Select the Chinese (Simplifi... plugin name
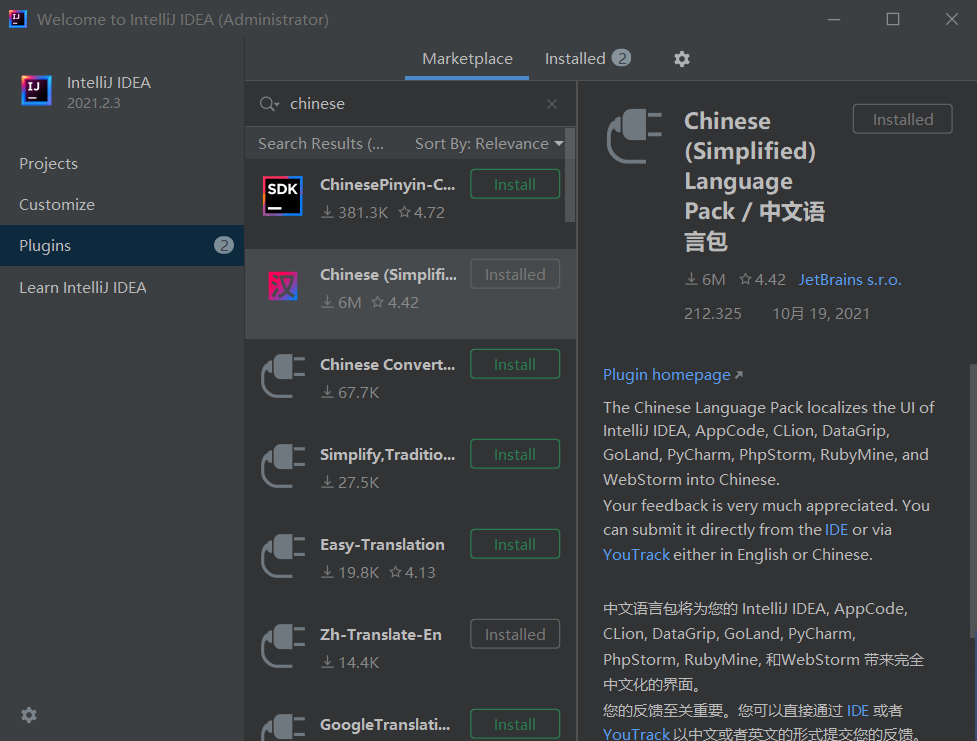977x741 pixels. click(388, 275)
